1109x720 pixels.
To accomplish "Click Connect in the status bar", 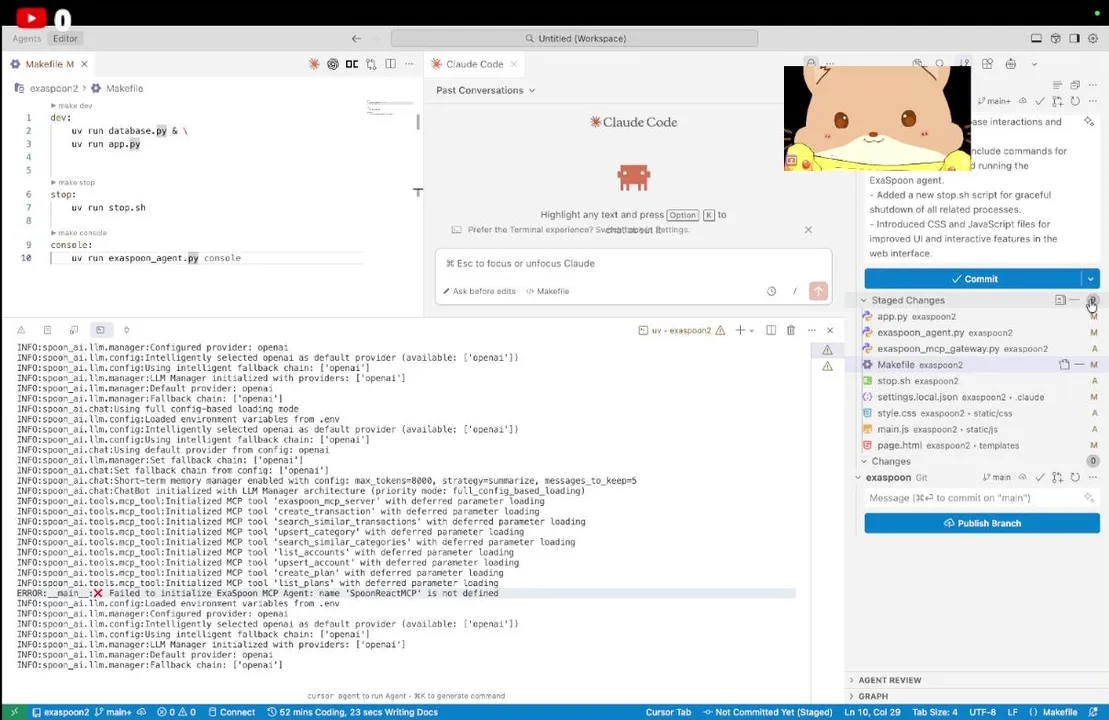I will (x=231, y=712).
